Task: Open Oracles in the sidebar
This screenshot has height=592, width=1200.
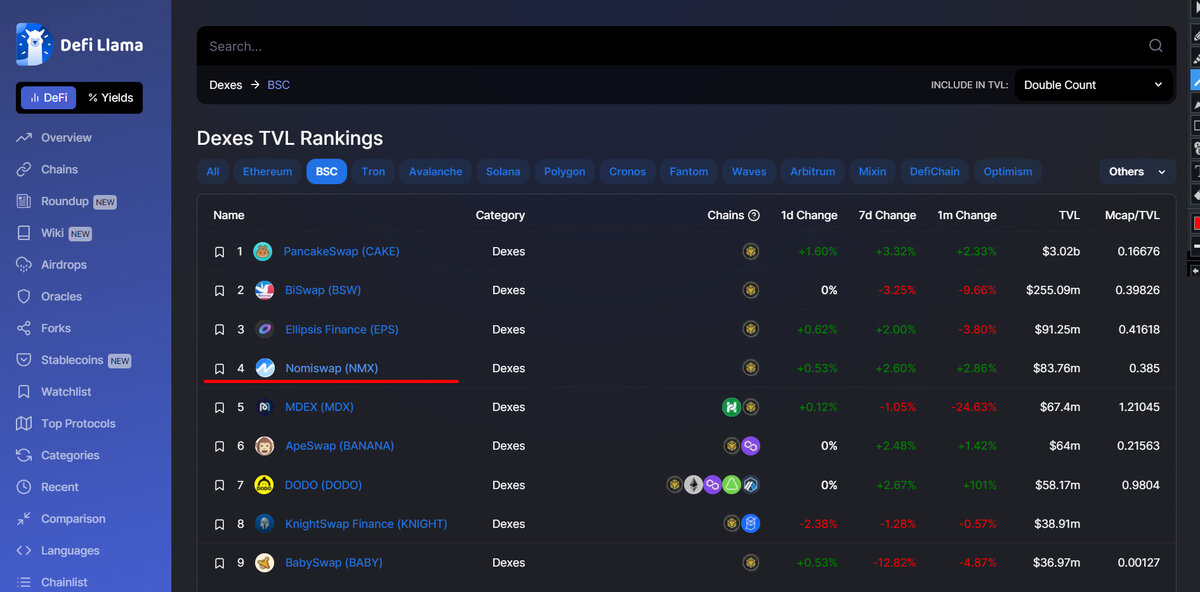Action: click(x=49, y=297)
